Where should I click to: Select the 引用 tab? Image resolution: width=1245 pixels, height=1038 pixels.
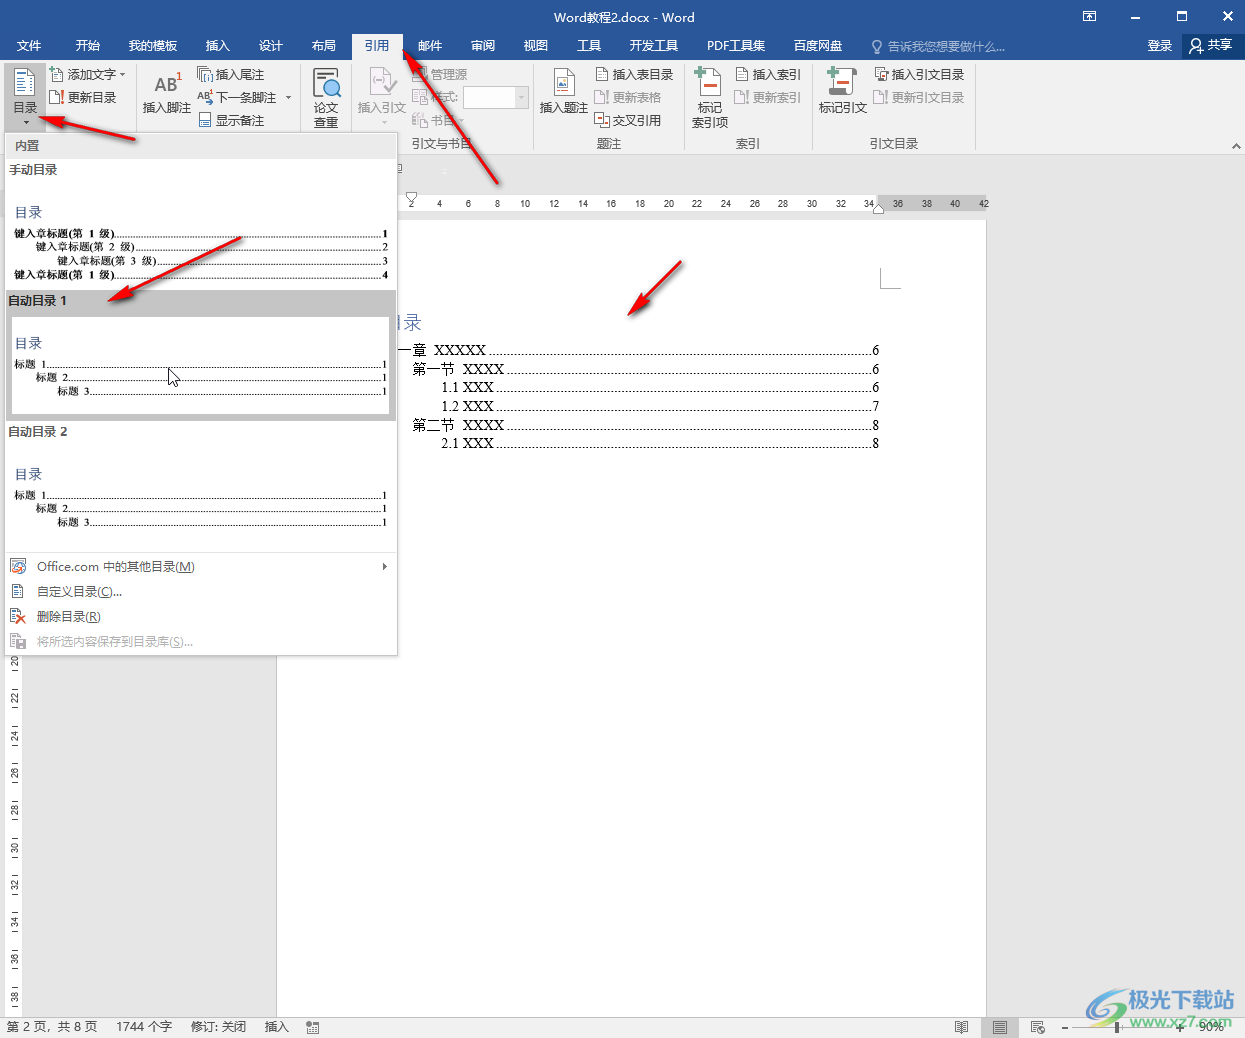tap(377, 46)
